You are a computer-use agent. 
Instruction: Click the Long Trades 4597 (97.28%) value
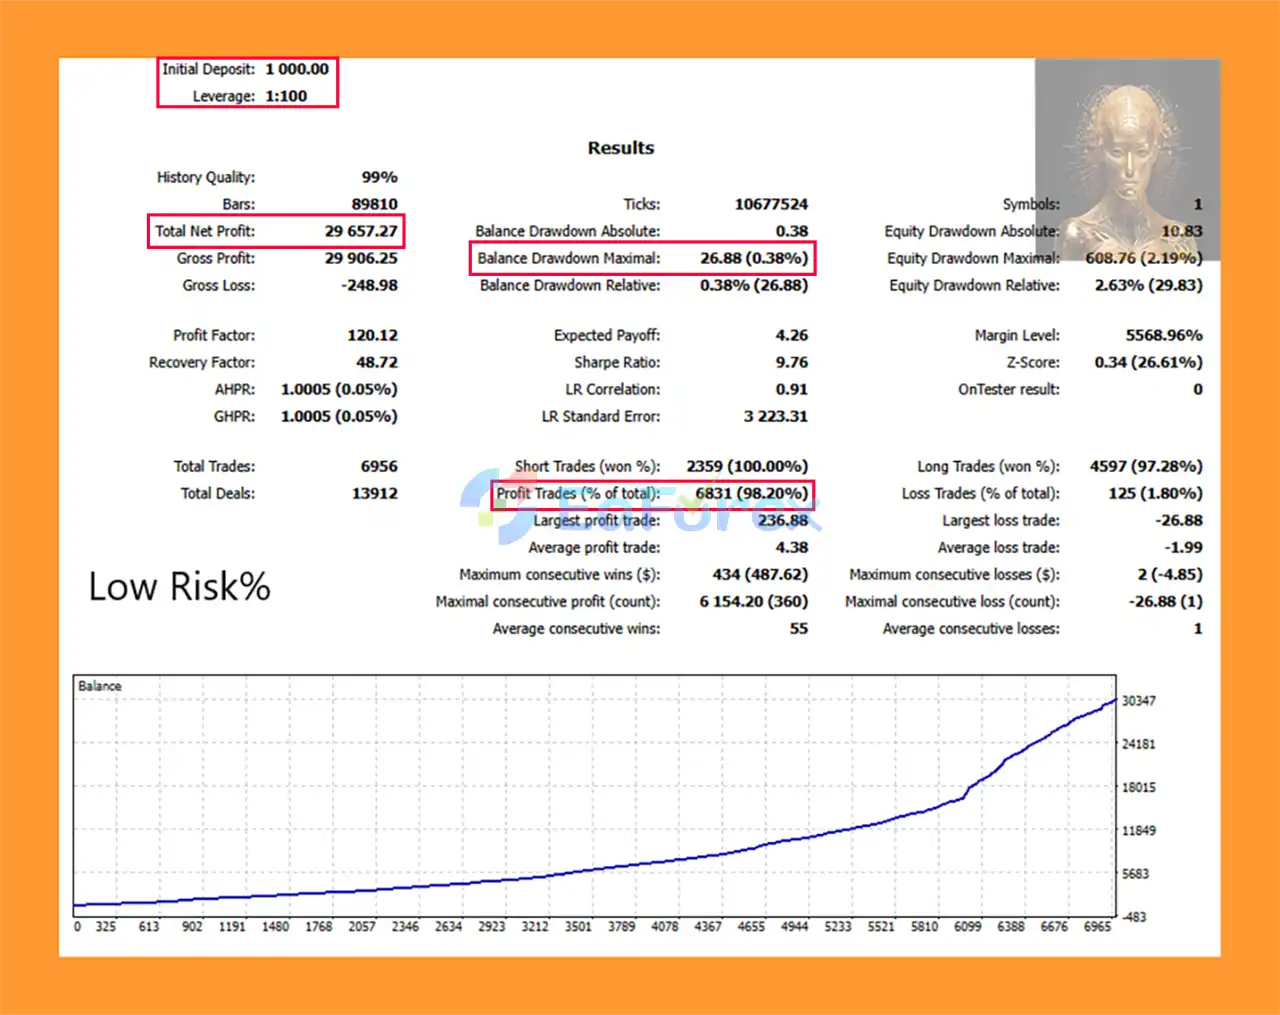click(1146, 466)
